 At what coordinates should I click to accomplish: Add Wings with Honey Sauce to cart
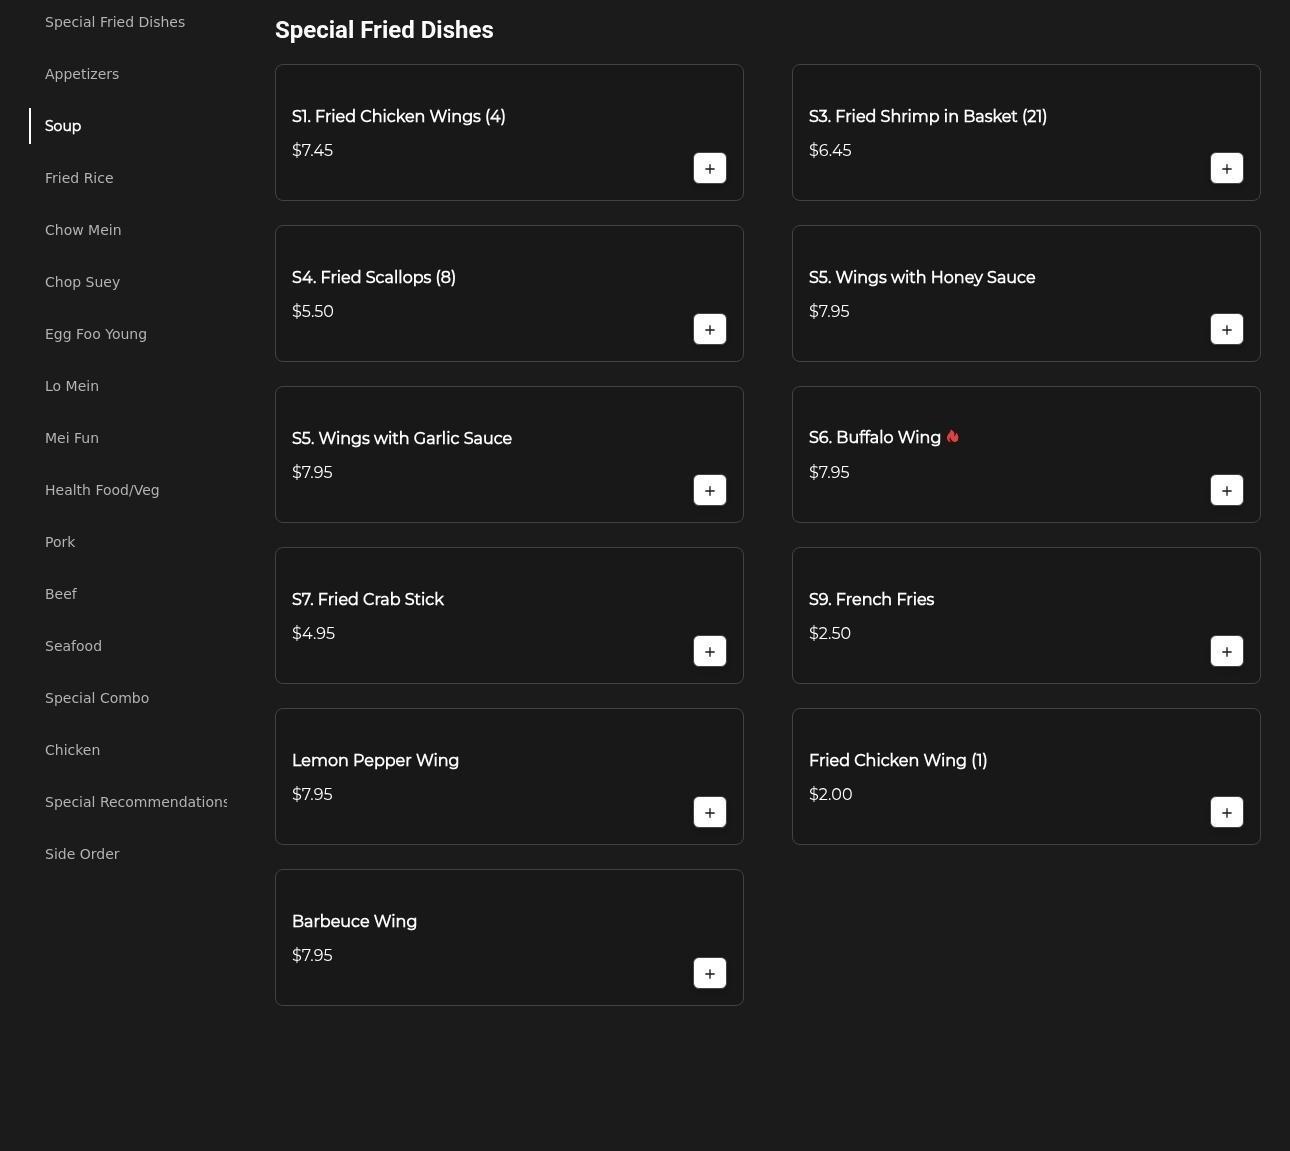1226,329
